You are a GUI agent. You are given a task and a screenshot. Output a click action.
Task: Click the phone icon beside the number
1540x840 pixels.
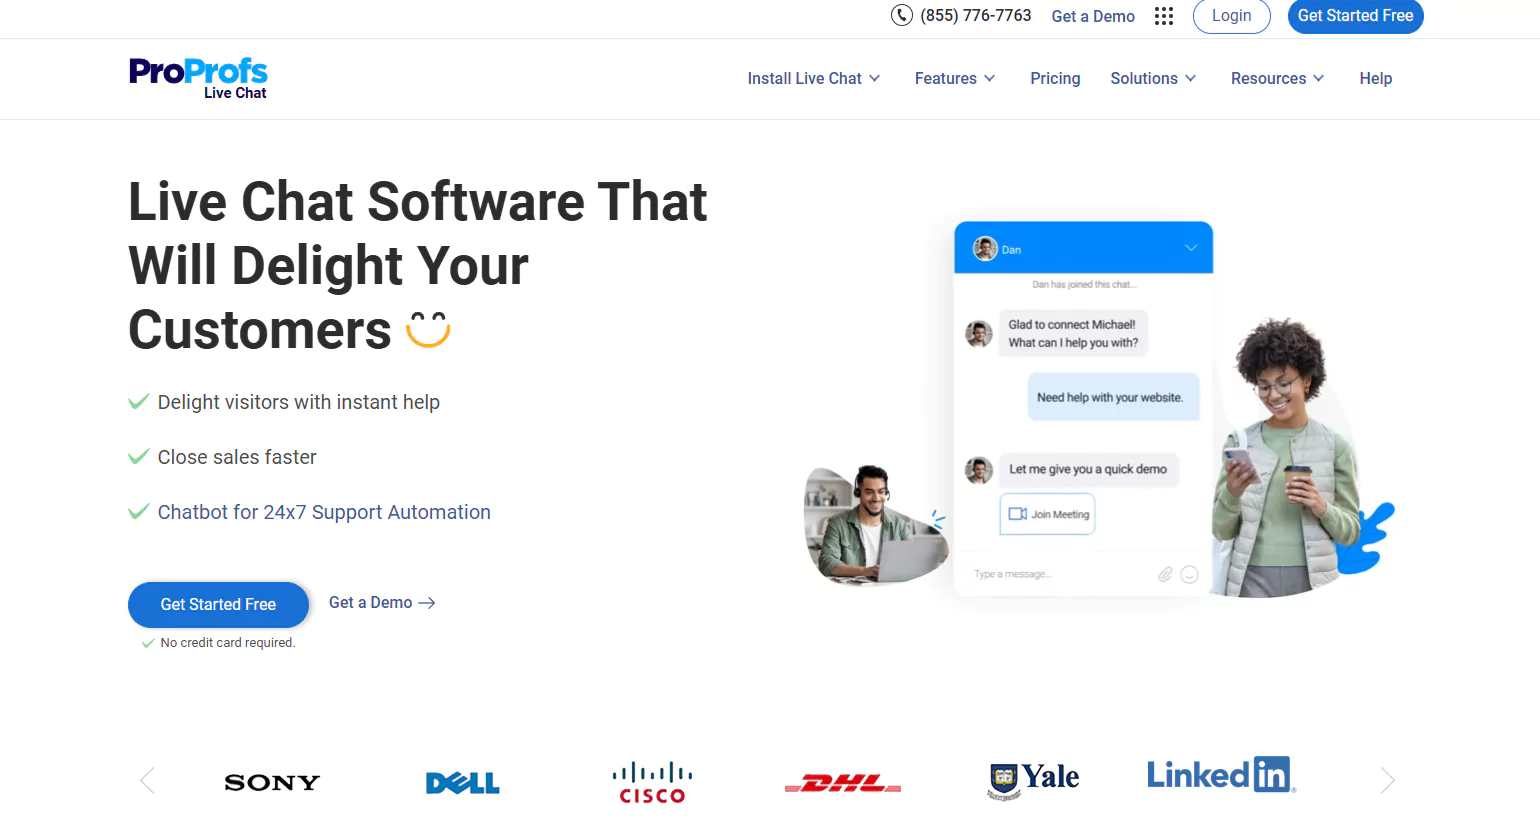pos(901,15)
